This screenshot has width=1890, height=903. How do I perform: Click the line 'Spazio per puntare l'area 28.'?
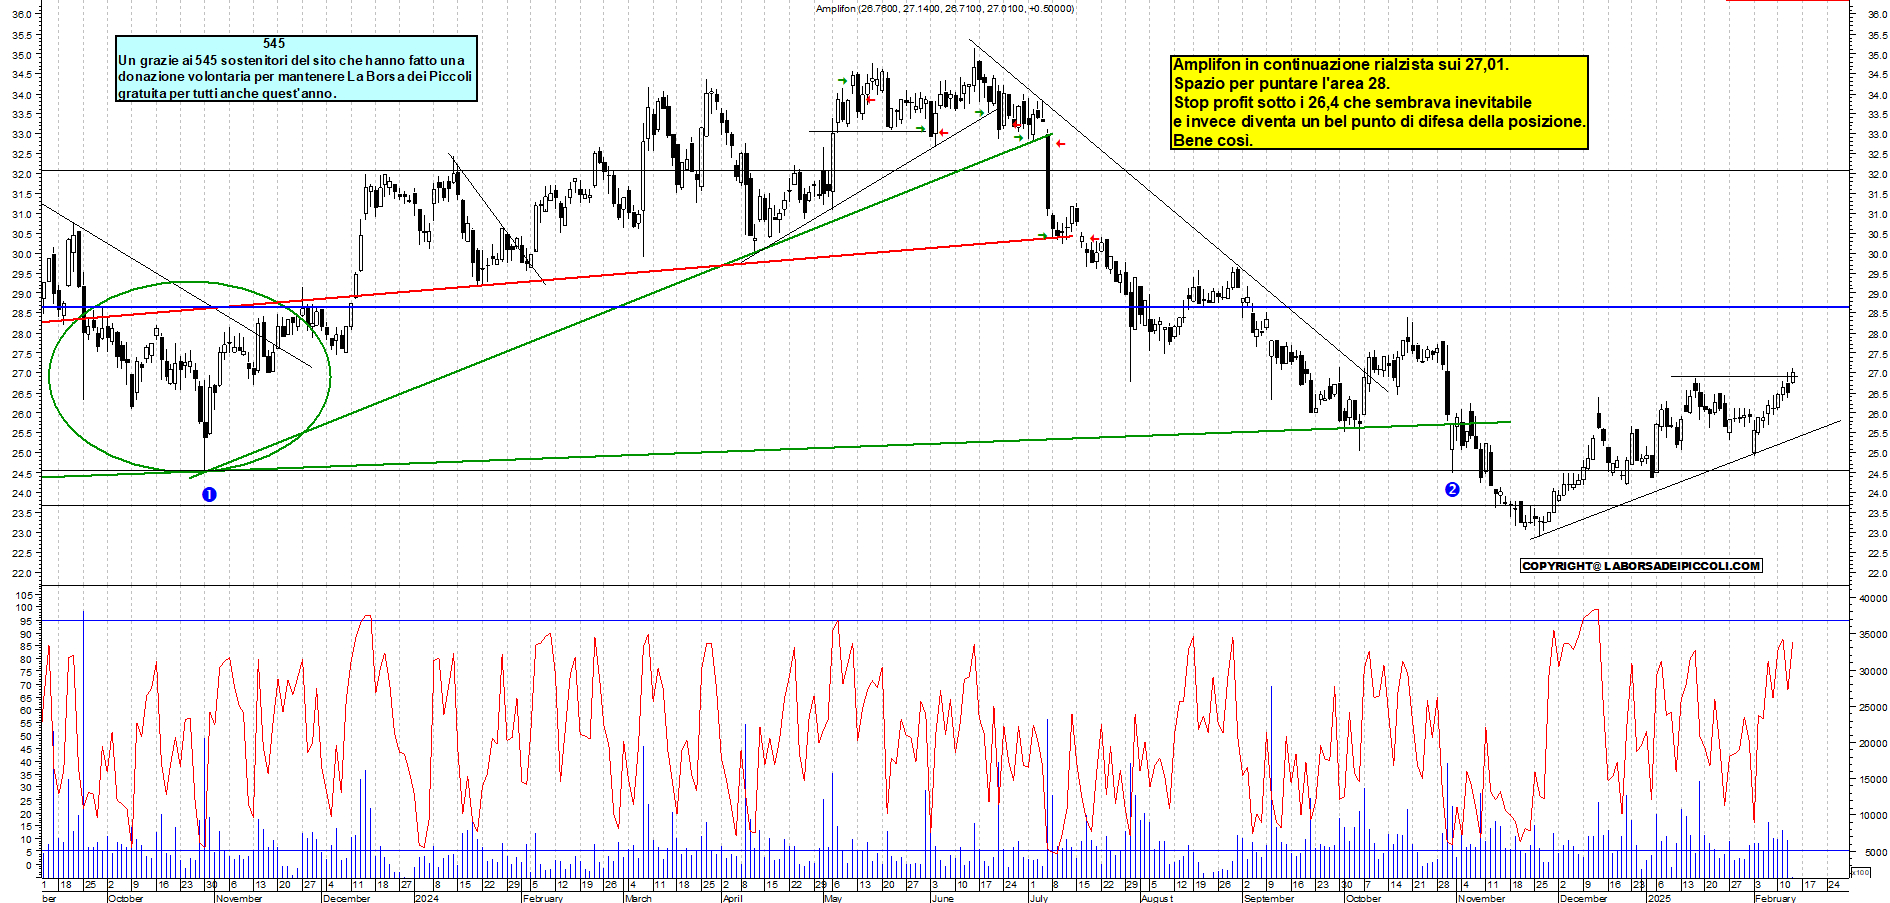tap(1281, 83)
